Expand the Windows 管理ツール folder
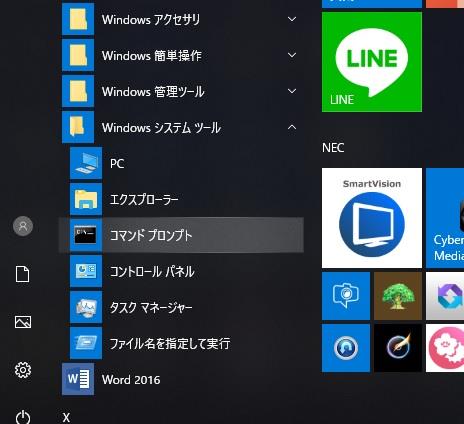464x424 pixels. 181,91
